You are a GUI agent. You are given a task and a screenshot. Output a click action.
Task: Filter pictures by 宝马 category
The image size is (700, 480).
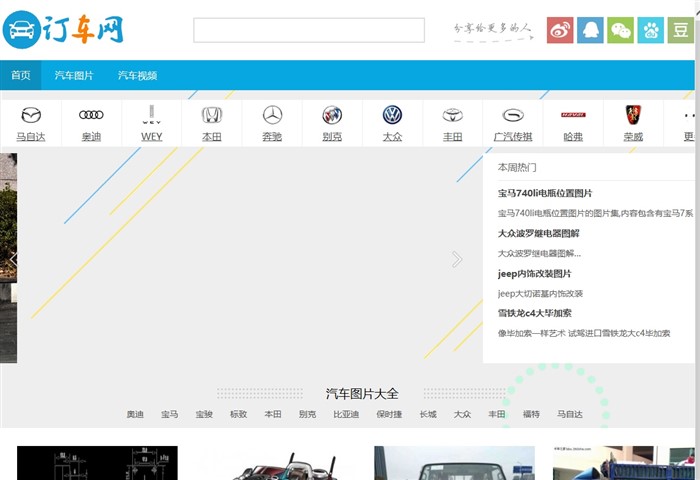(170, 414)
